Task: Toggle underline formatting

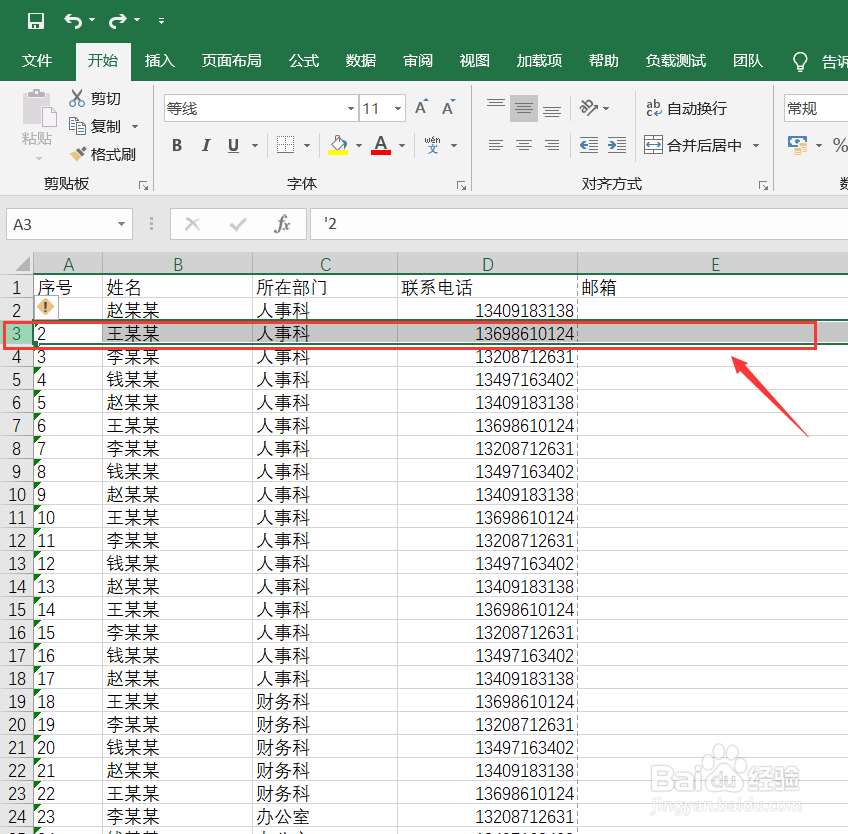Action: (234, 145)
